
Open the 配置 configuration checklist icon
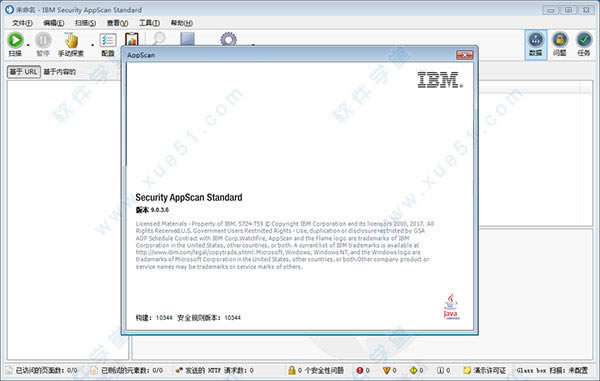[x=108, y=40]
